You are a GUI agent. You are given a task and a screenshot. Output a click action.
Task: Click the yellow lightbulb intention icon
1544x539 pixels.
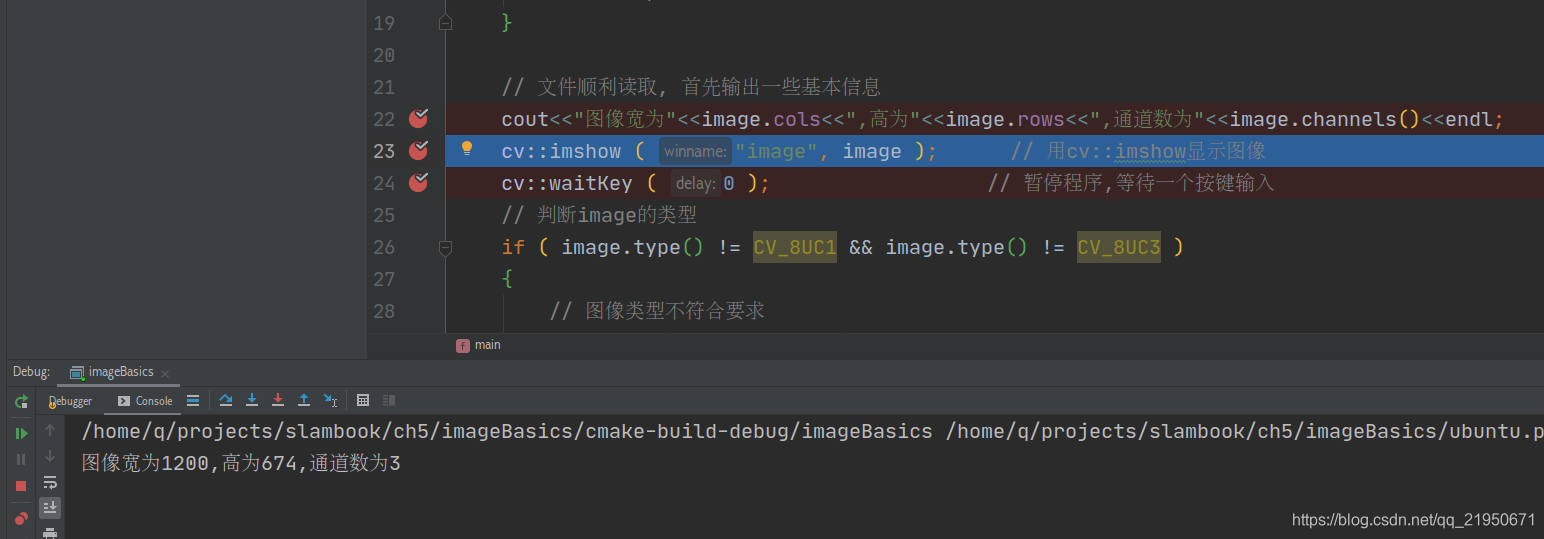[466, 149]
